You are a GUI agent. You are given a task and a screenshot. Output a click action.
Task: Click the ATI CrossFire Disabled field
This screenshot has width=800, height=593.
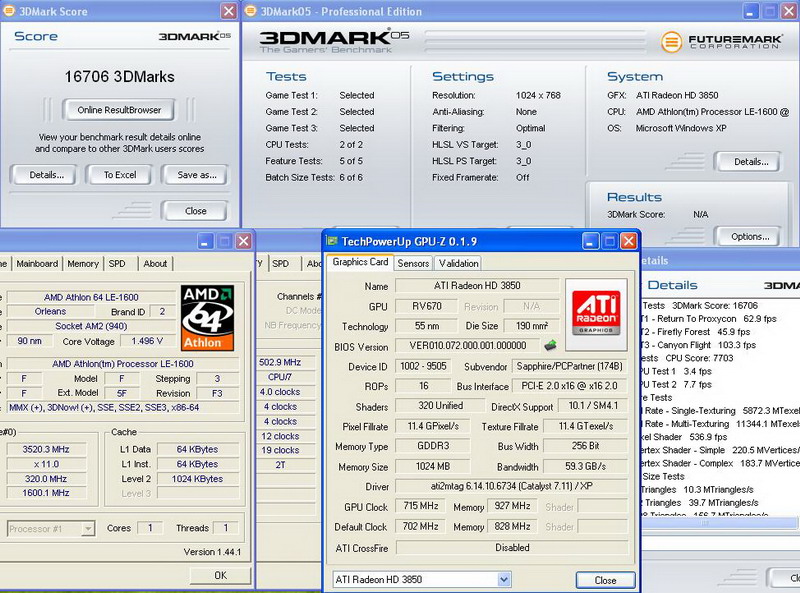point(512,548)
